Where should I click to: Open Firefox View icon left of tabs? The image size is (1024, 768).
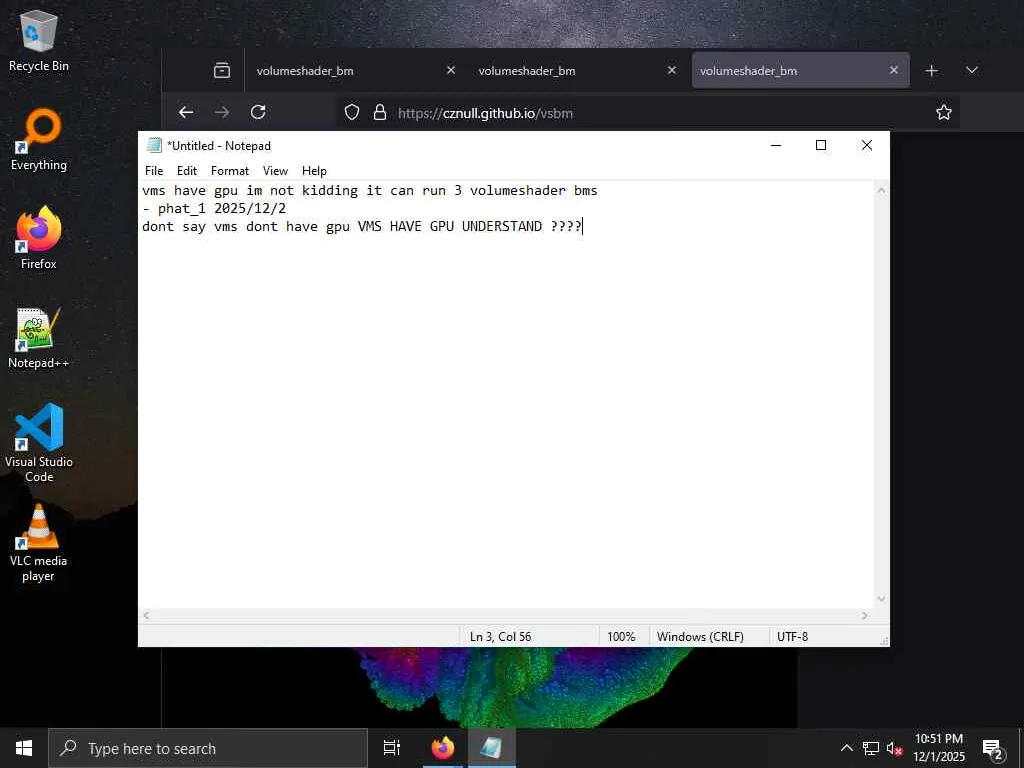pos(222,70)
